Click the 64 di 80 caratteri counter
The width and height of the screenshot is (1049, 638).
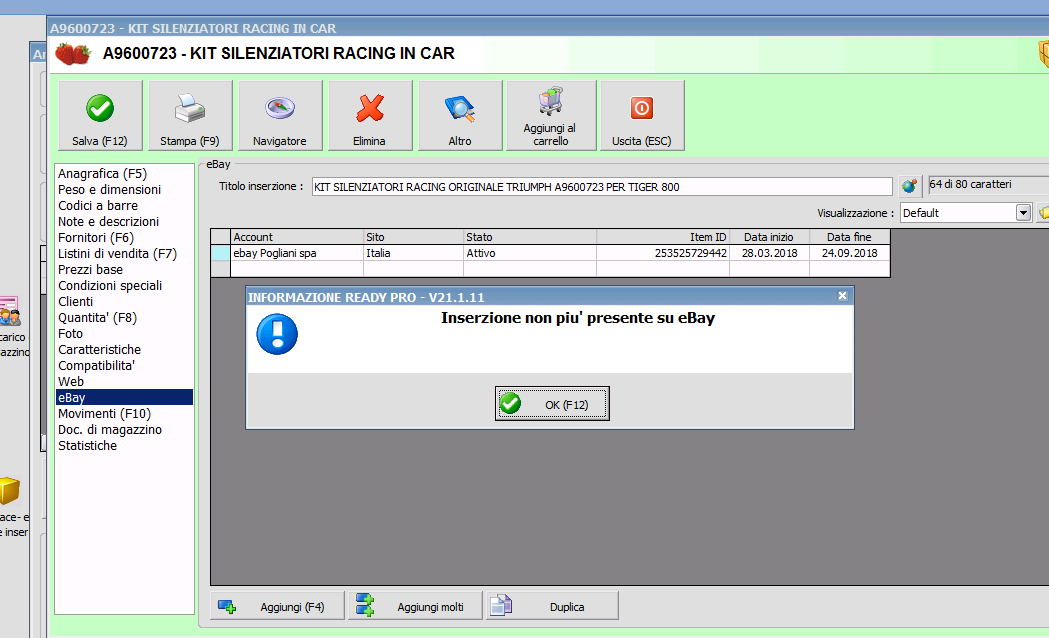[988, 185]
